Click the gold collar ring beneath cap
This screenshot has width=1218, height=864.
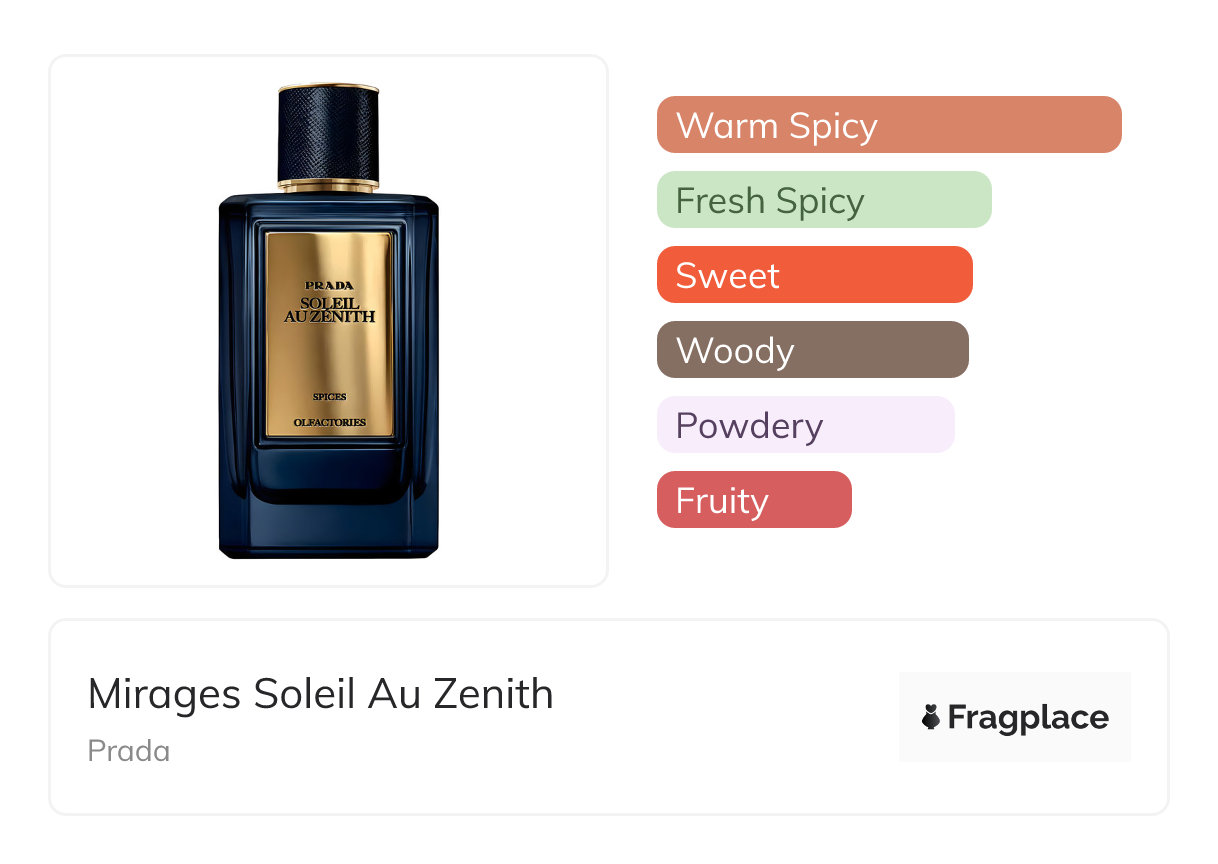[328, 183]
